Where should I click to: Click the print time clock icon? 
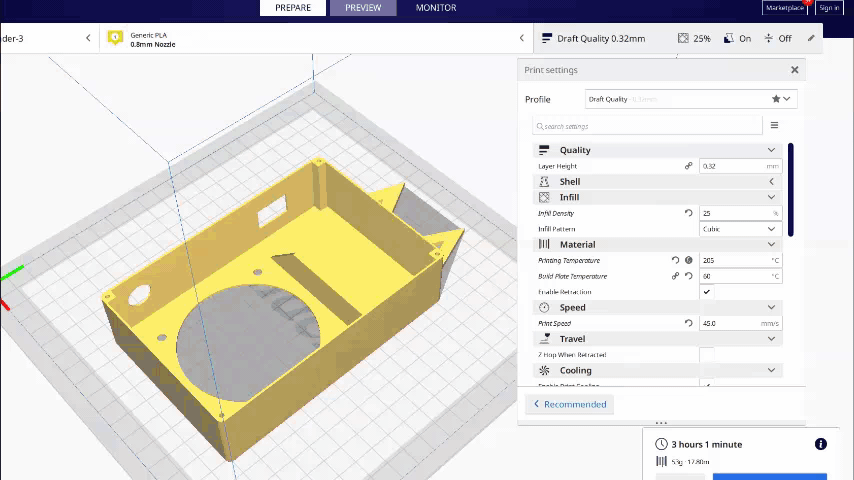pyautogui.click(x=661, y=444)
